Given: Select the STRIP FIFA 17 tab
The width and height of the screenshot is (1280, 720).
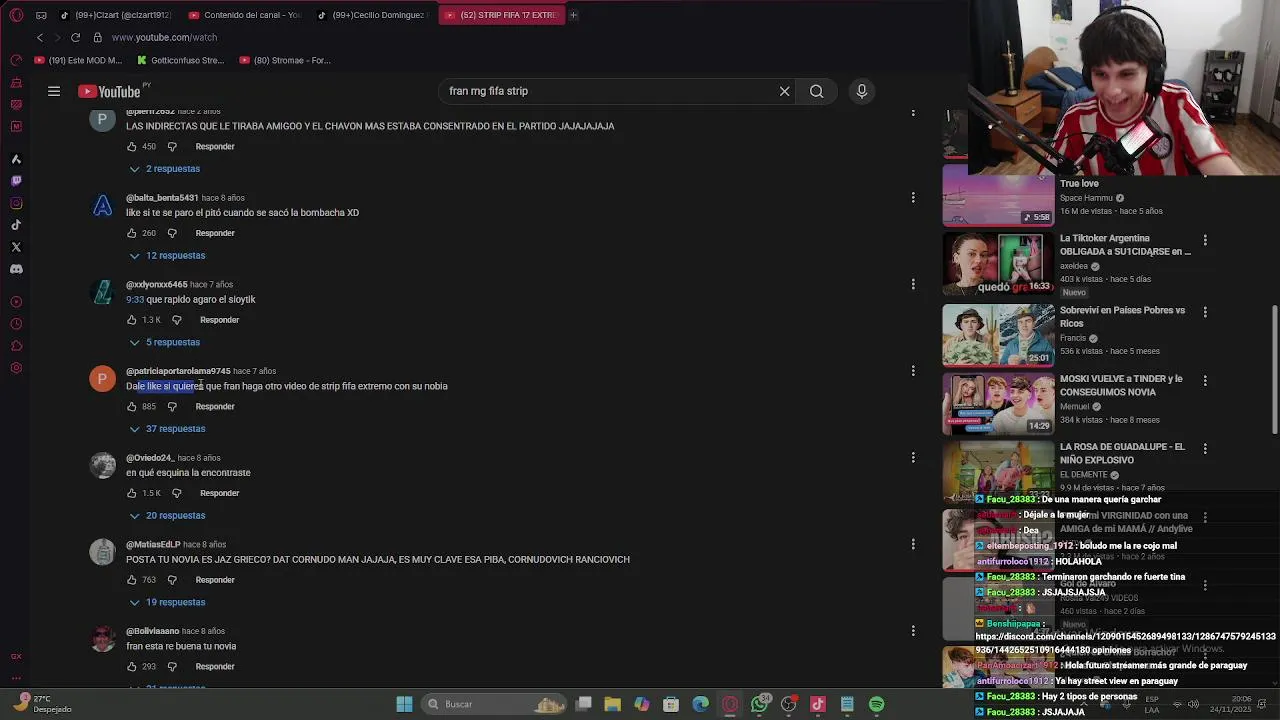Looking at the screenshot, I should (502, 15).
